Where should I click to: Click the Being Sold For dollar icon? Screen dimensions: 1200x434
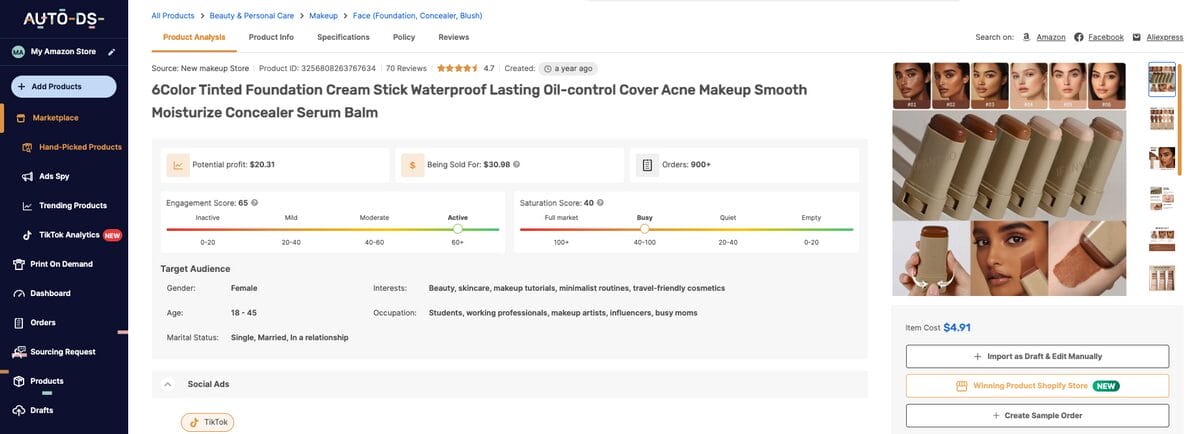(412, 165)
